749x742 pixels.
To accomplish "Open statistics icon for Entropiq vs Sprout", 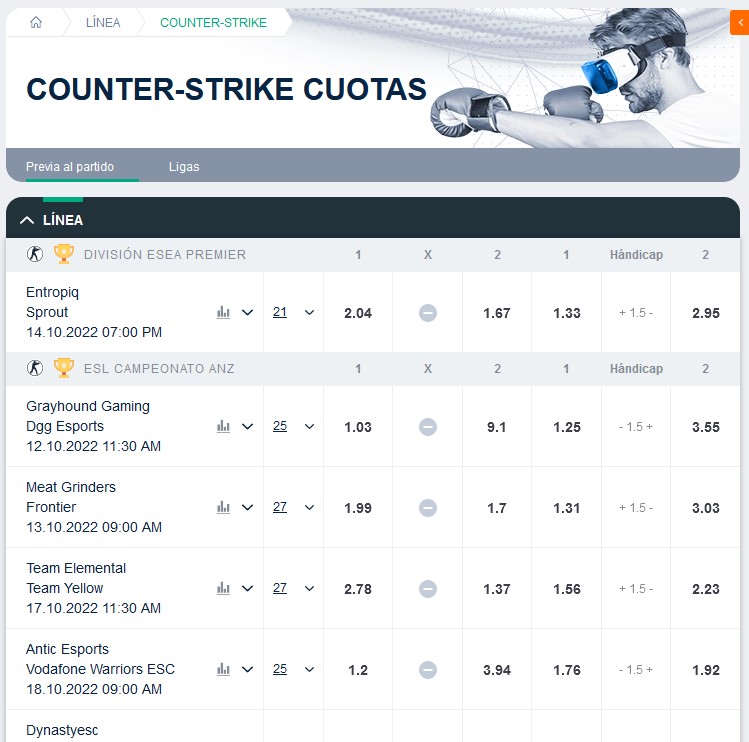I will point(223,312).
